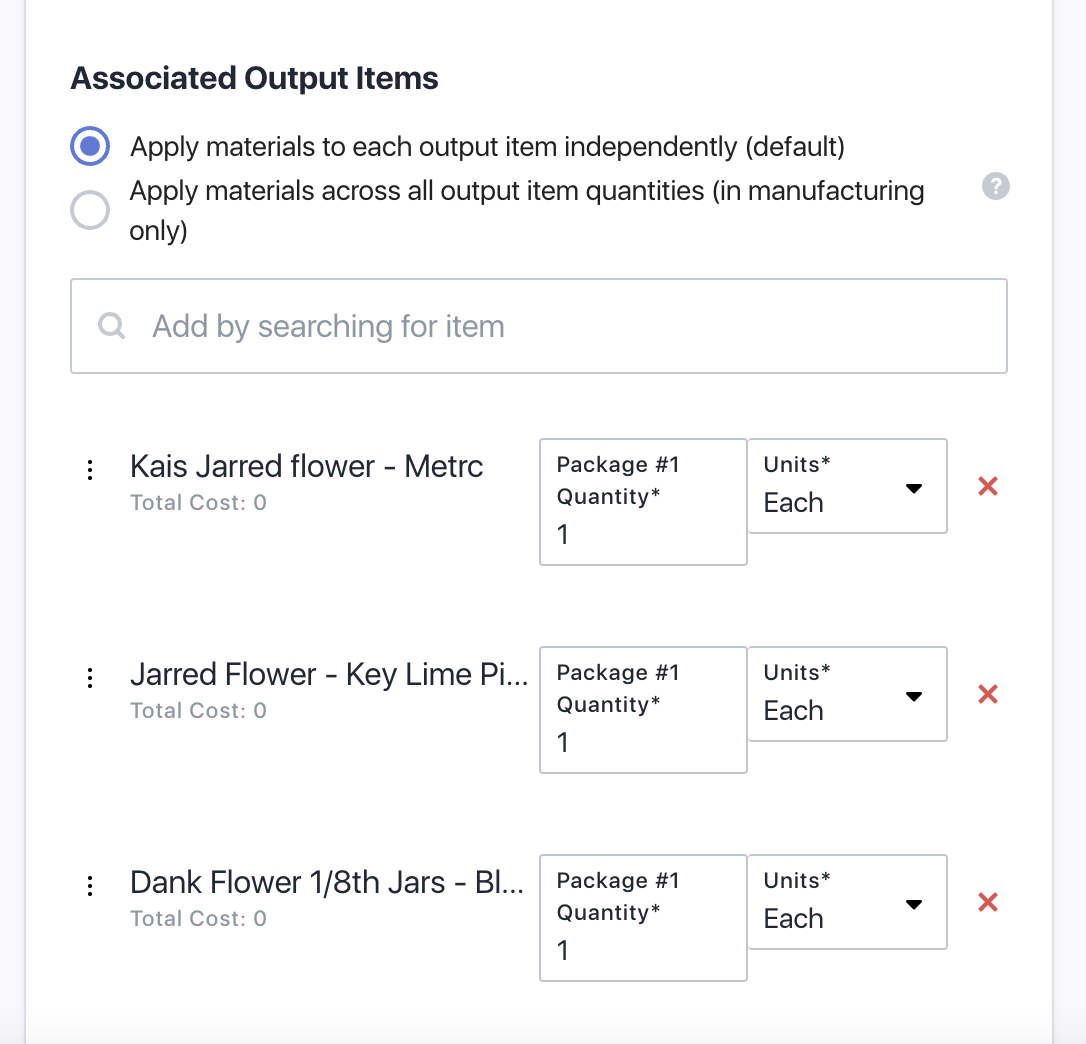Remove Dank Flower 1/8th Jars using the red X
Viewport: 1086px width, 1044px height.
[x=987, y=902]
